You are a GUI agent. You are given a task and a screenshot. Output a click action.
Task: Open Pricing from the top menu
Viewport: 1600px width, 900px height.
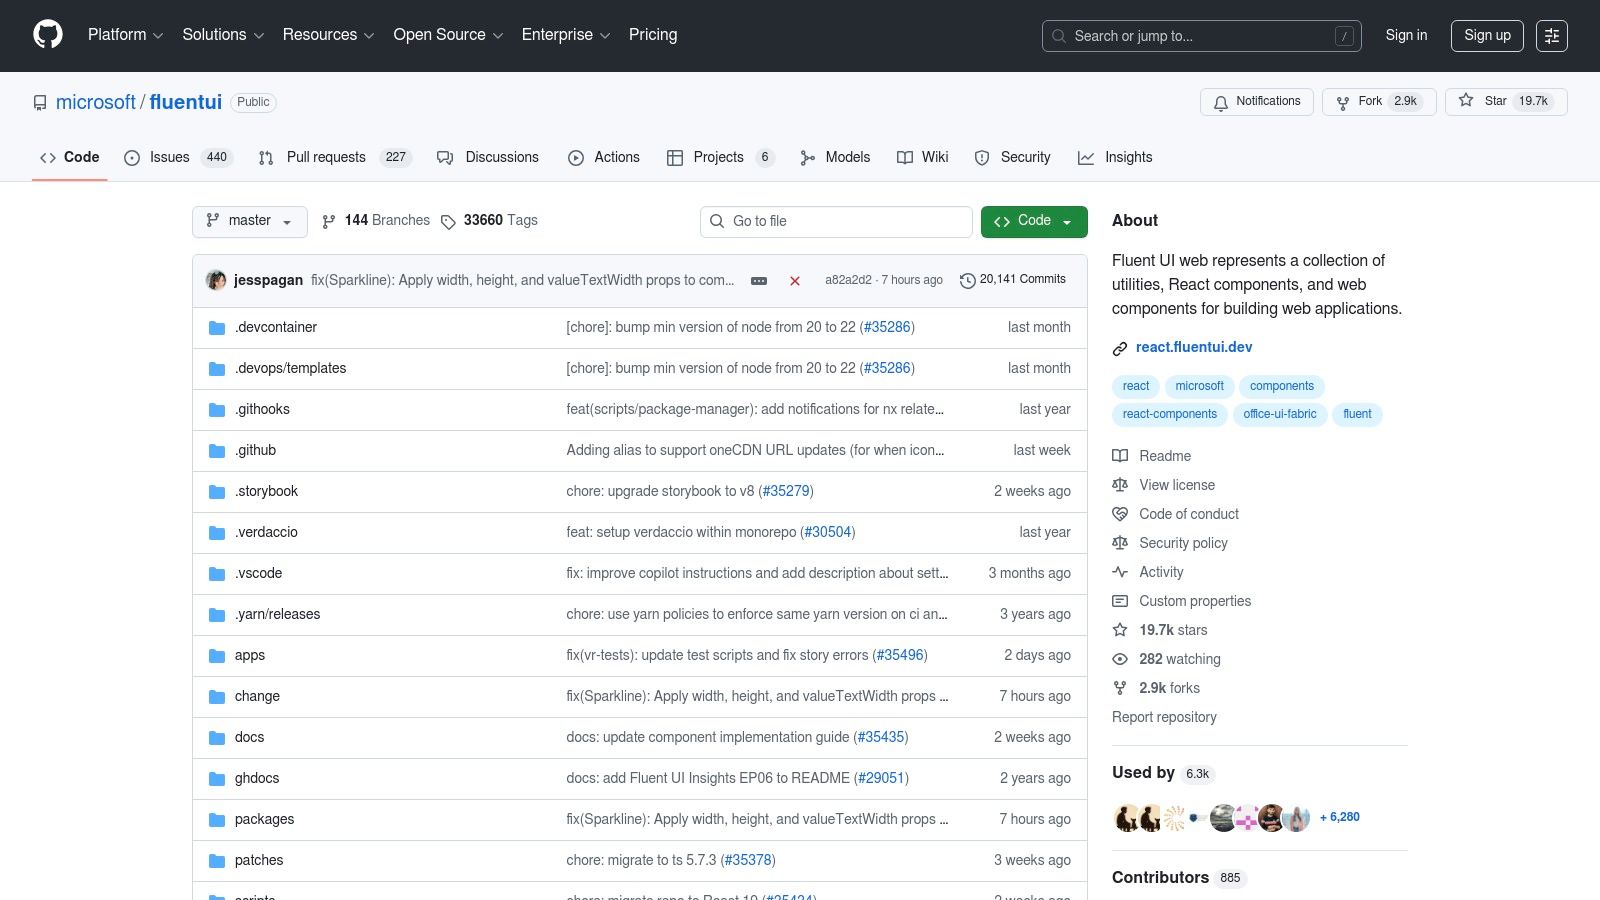click(x=652, y=35)
